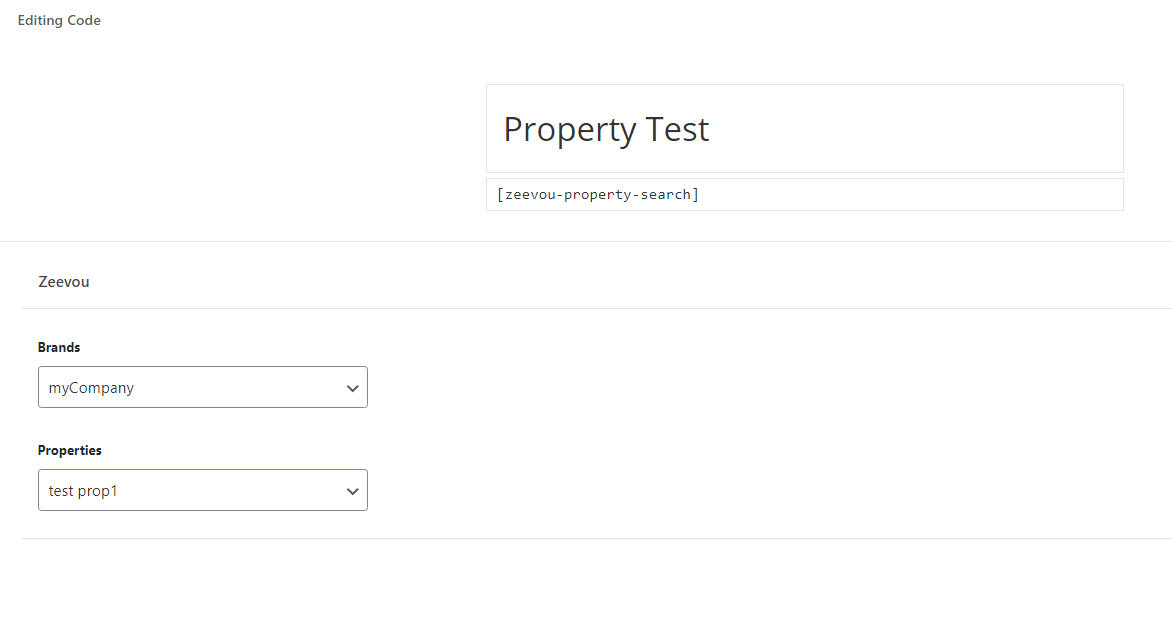Place cursor before the shortcode's opening bracket
This screenshot has width=1172, height=620.
click(x=497, y=194)
